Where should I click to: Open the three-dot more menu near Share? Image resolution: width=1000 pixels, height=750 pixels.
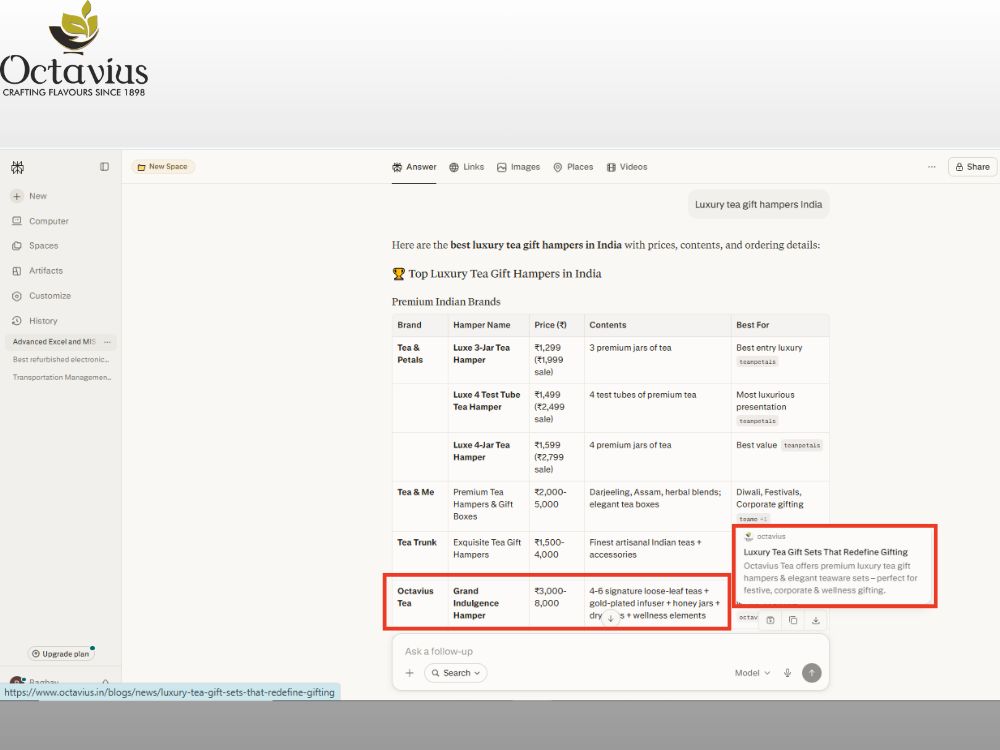(x=932, y=167)
